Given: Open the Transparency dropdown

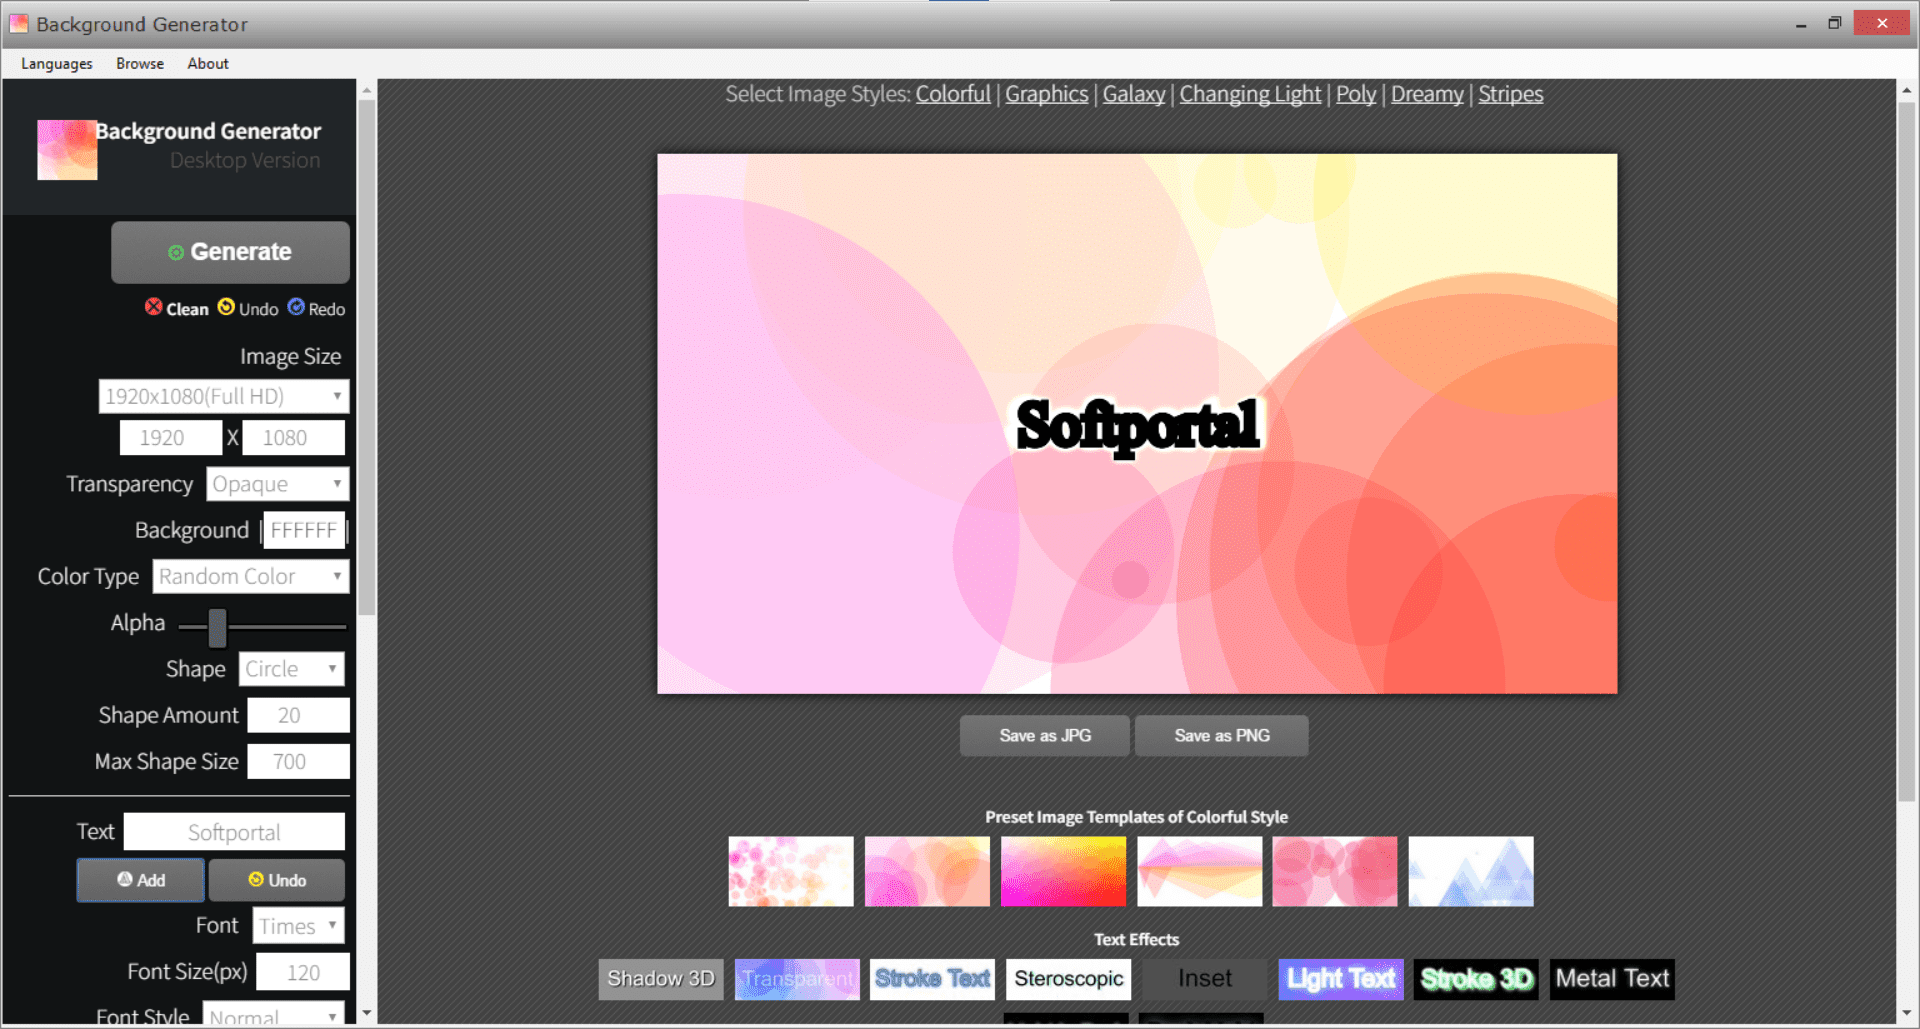Looking at the screenshot, I should [x=278, y=484].
